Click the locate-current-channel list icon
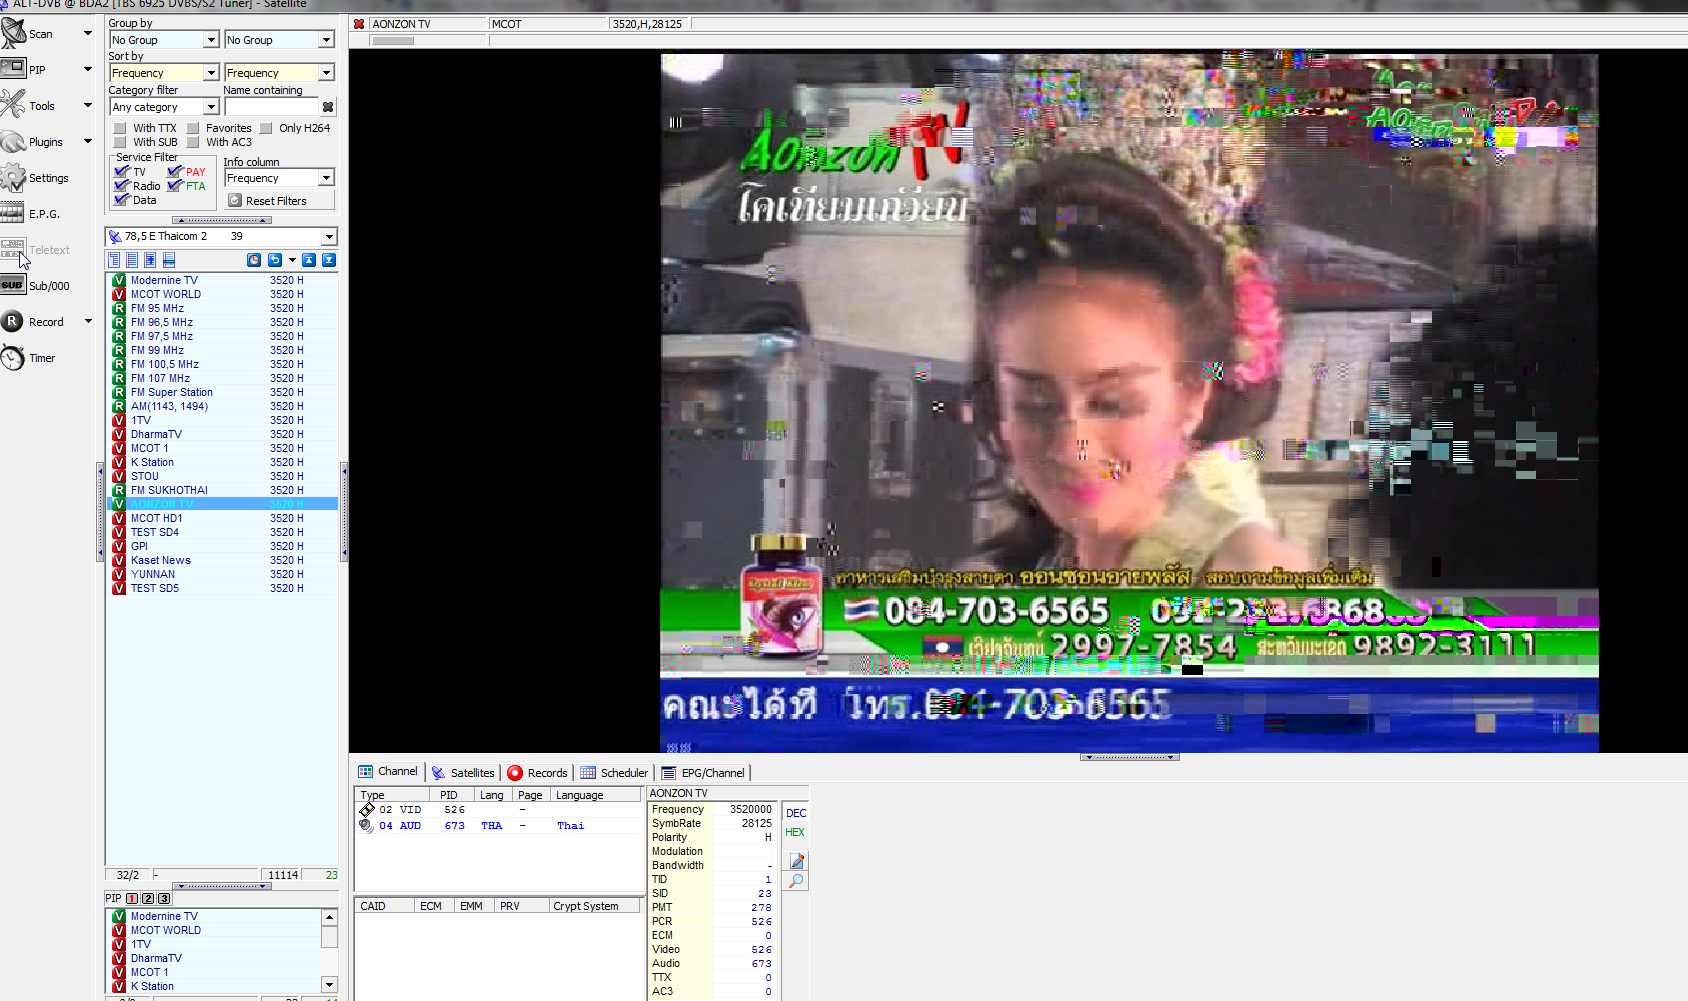This screenshot has height=1001, width=1688. (150, 260)
